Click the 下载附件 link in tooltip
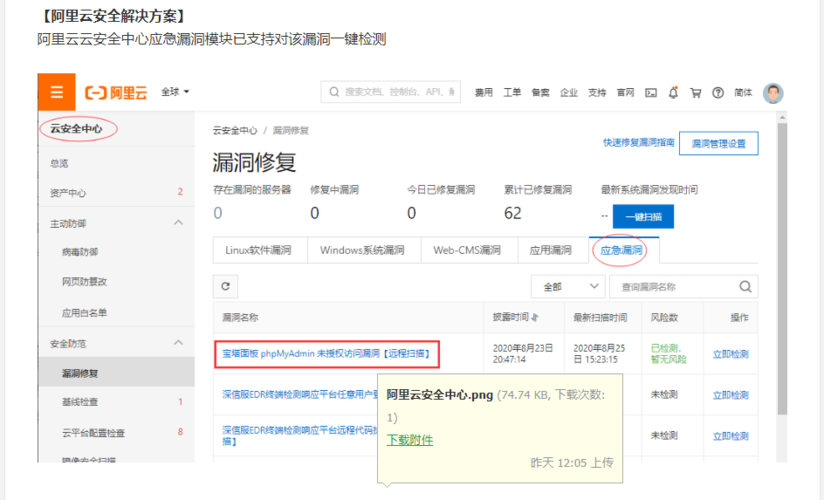 [410, 440]
